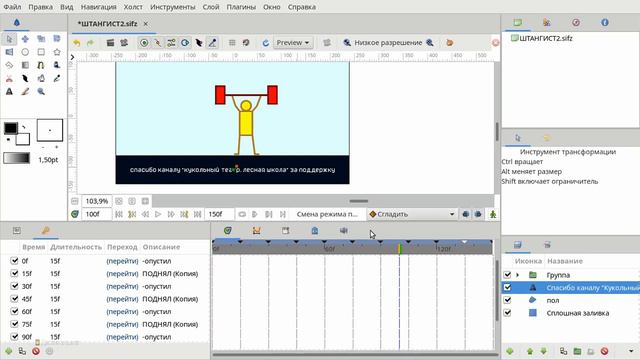
Task: Close the ШТАНГИСТ2.sifz tab
Action: coord(145,24)
